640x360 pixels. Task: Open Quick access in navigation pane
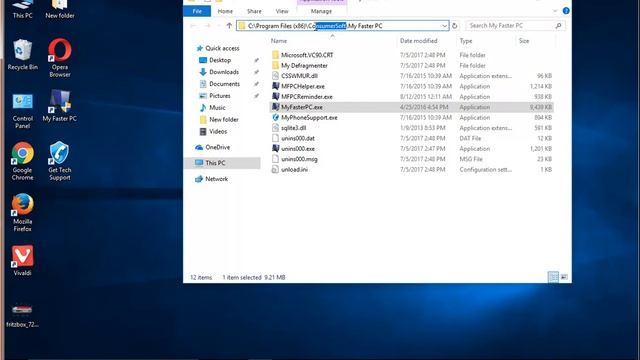218,48
